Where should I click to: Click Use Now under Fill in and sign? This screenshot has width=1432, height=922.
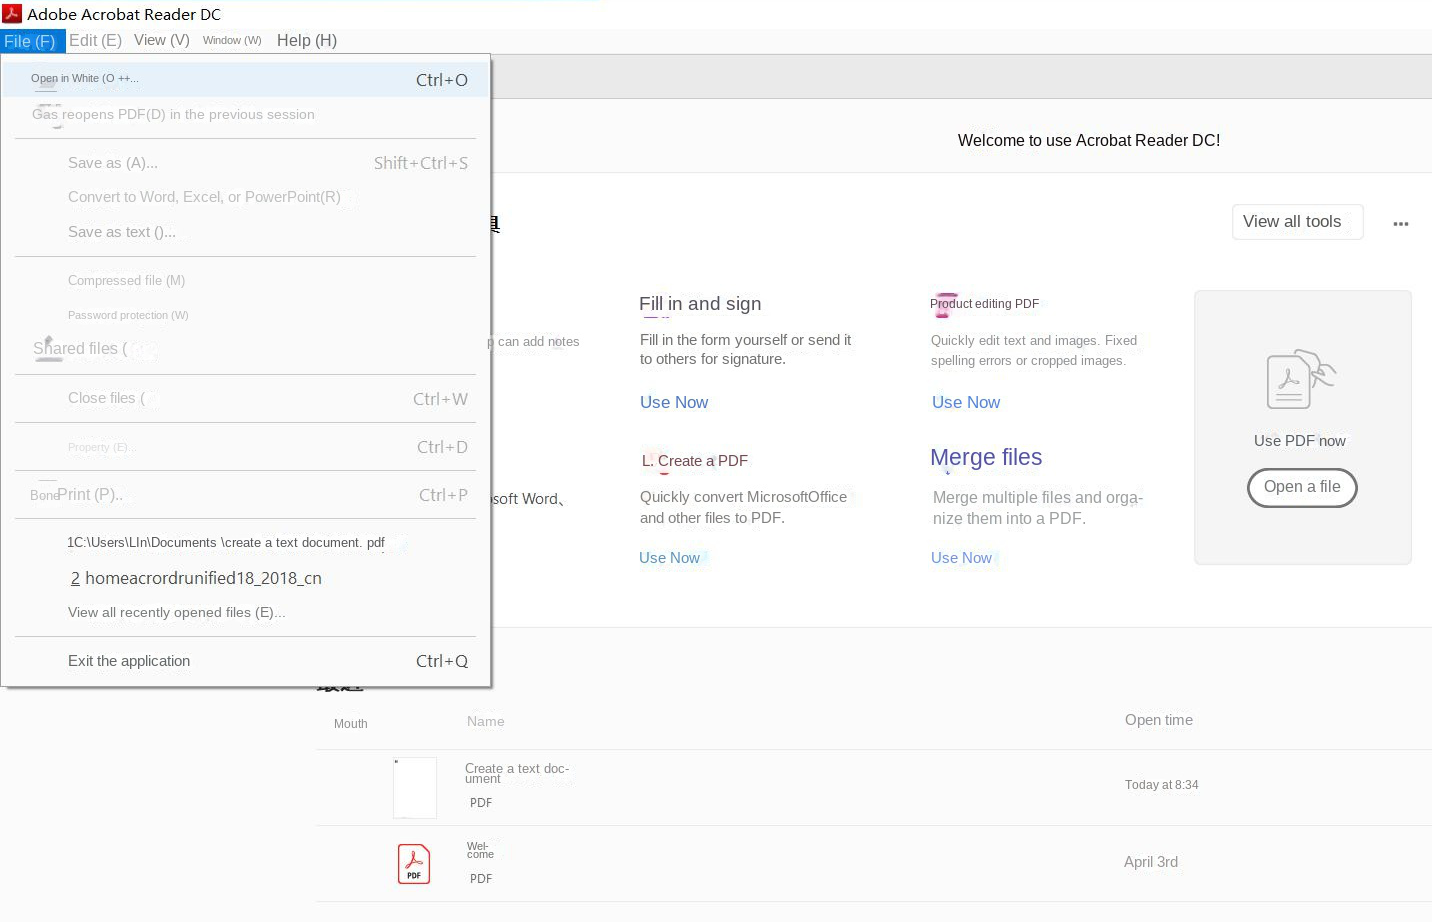click(674, 402)
